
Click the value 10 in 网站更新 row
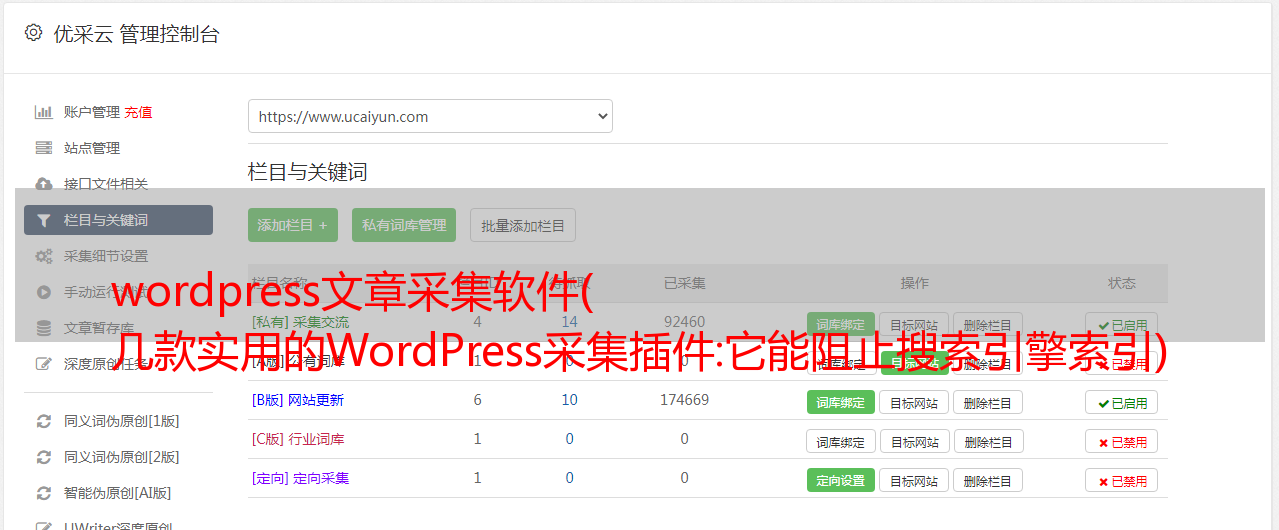click(569, 400)
